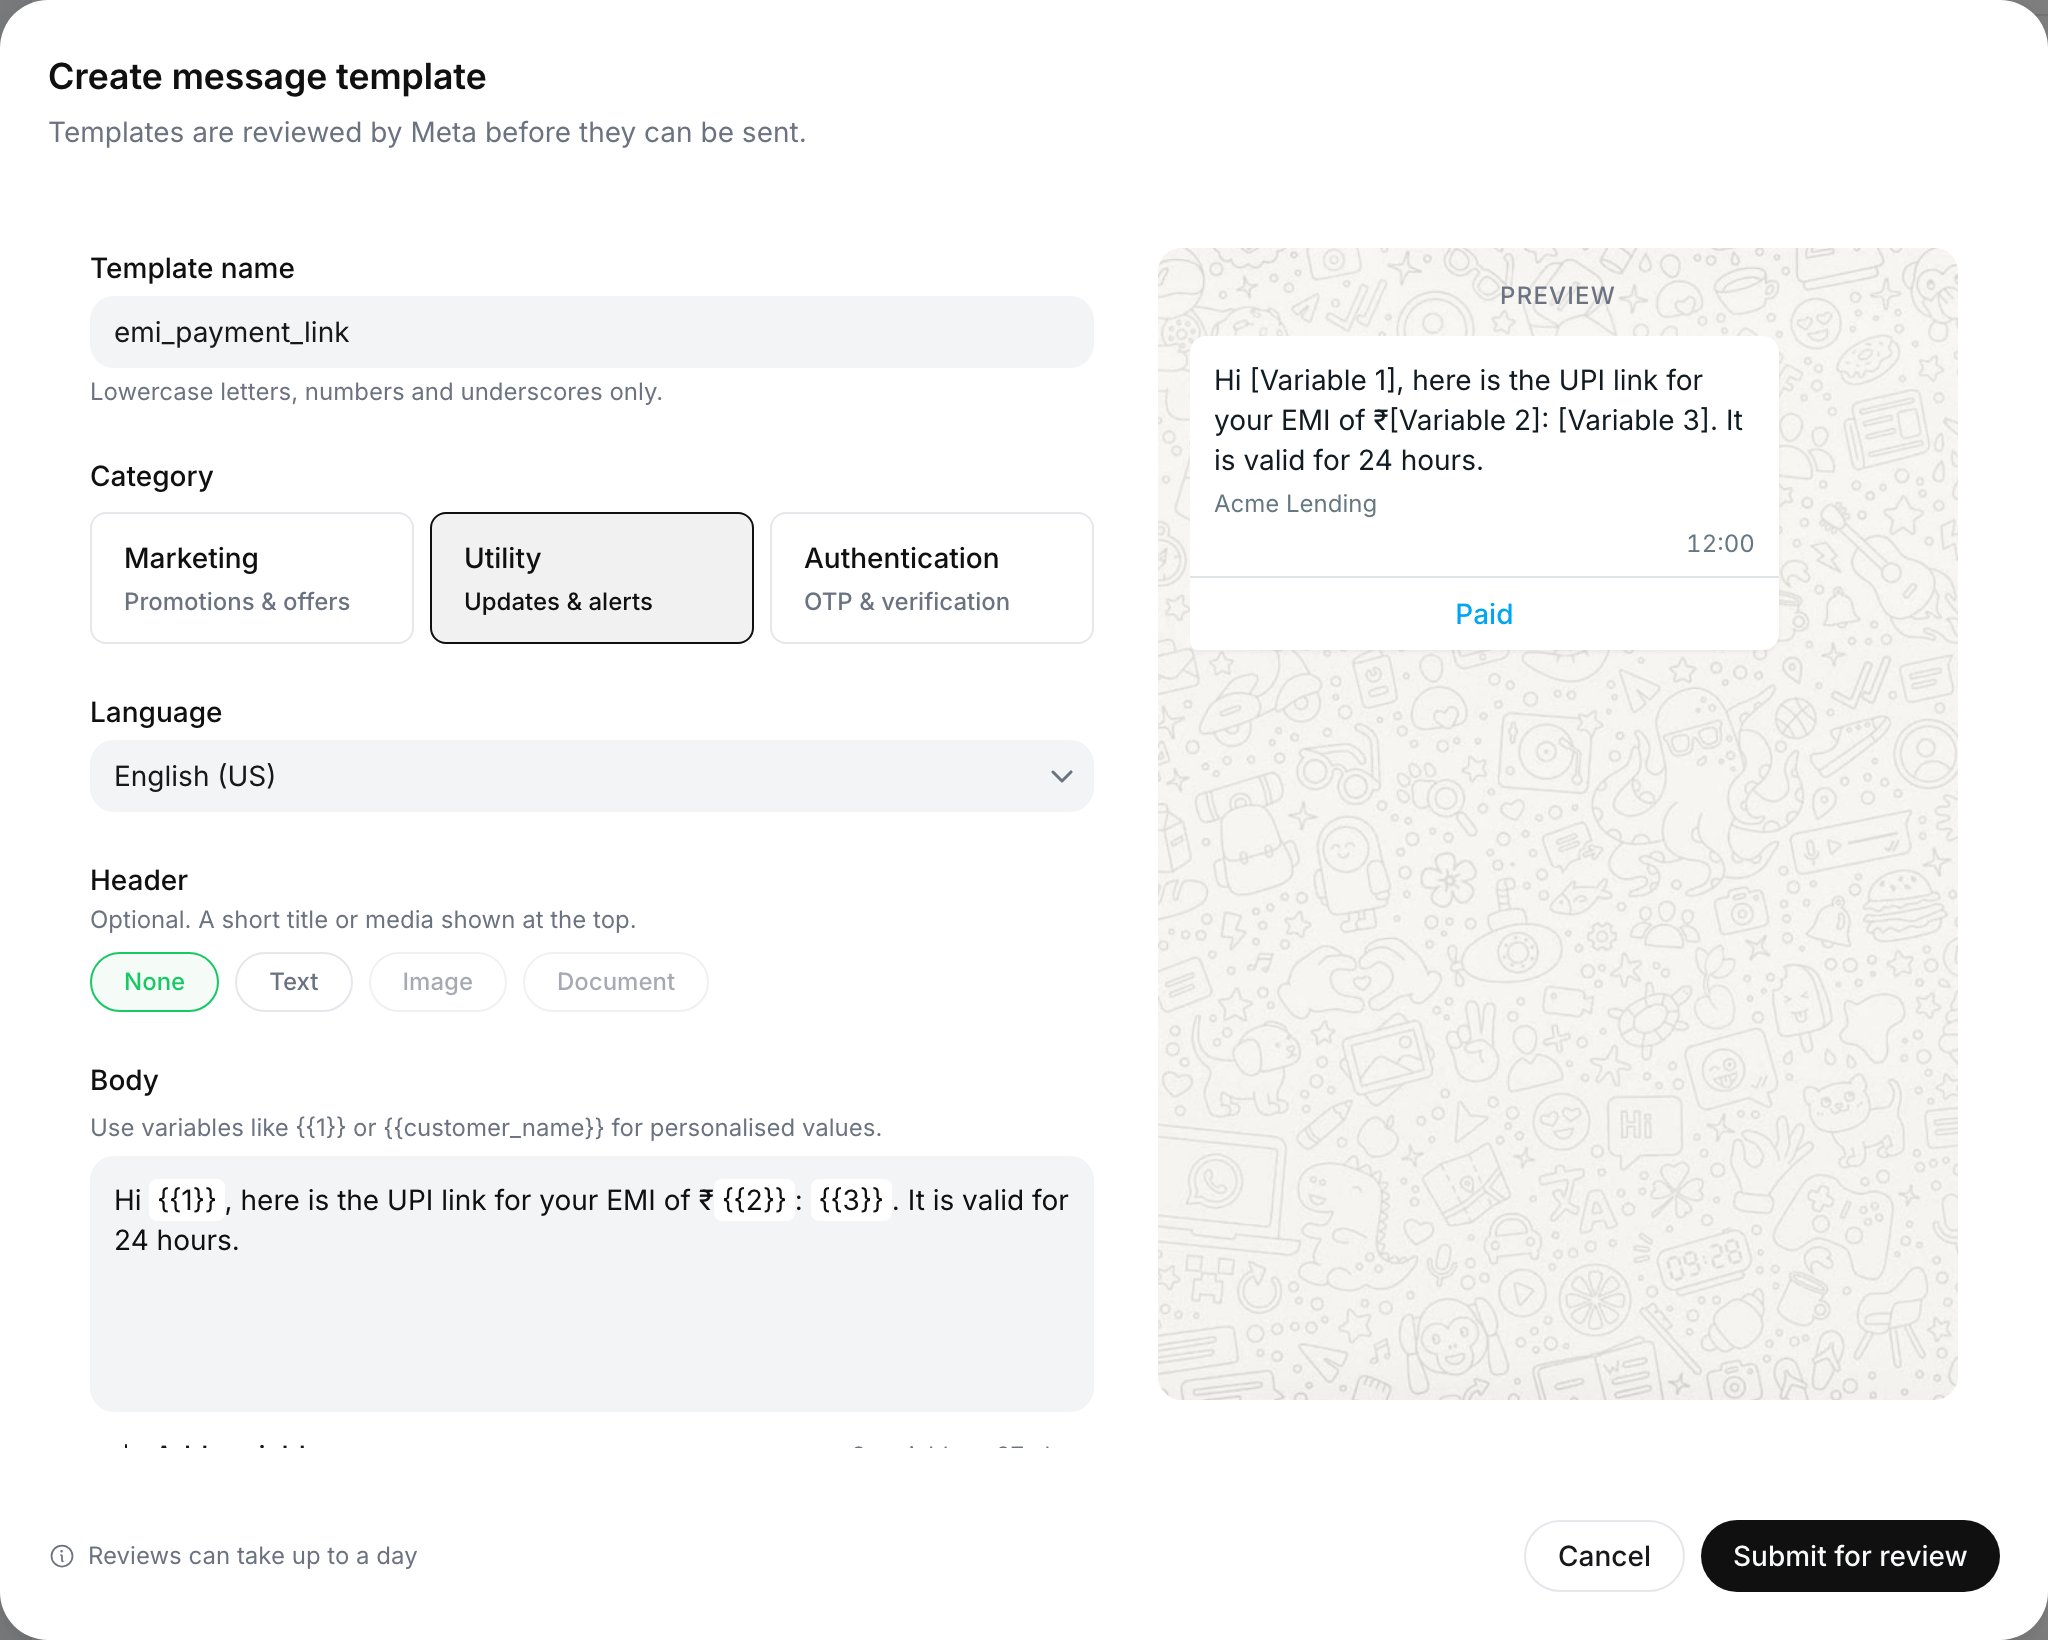The image size is (2048, 1640).
Task: Click 'Use variables like {{1}}' hint text
Action: coord(486,1128)
